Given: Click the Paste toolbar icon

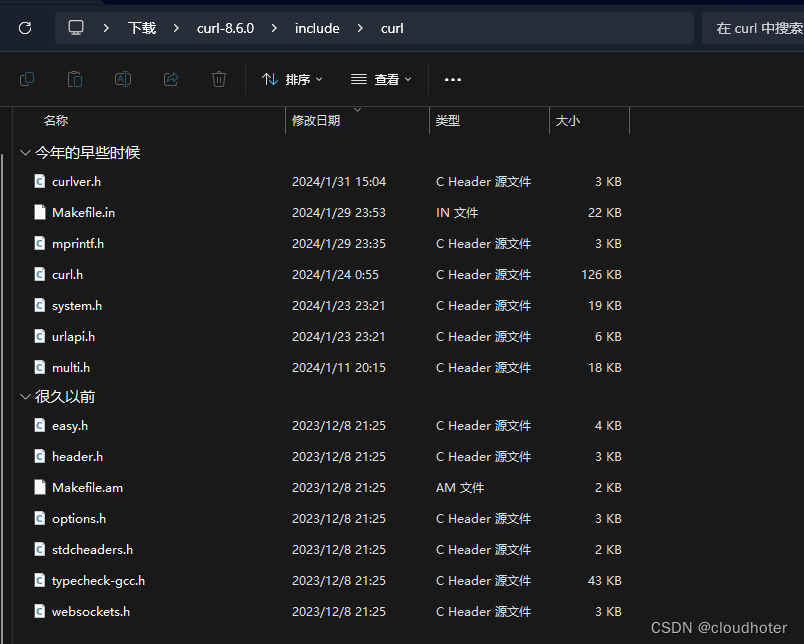Looking at the screenshot, I should pyautogui.click(x=75, y=79).
